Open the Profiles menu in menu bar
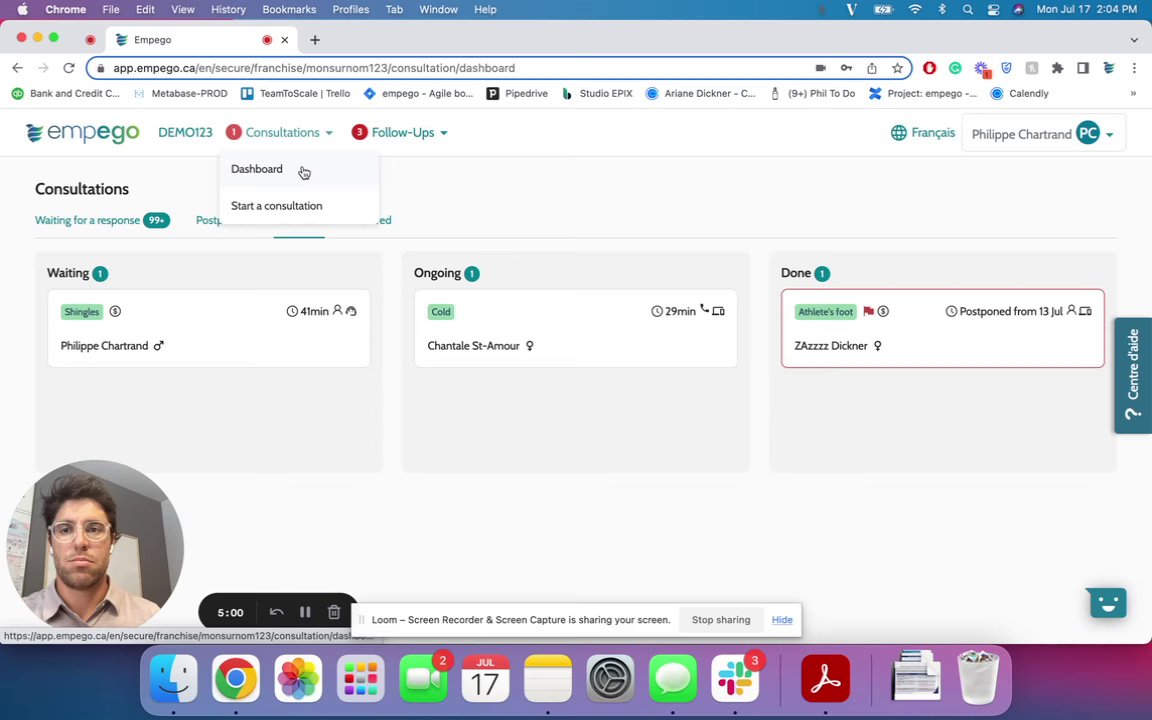 tap(350, 10)
